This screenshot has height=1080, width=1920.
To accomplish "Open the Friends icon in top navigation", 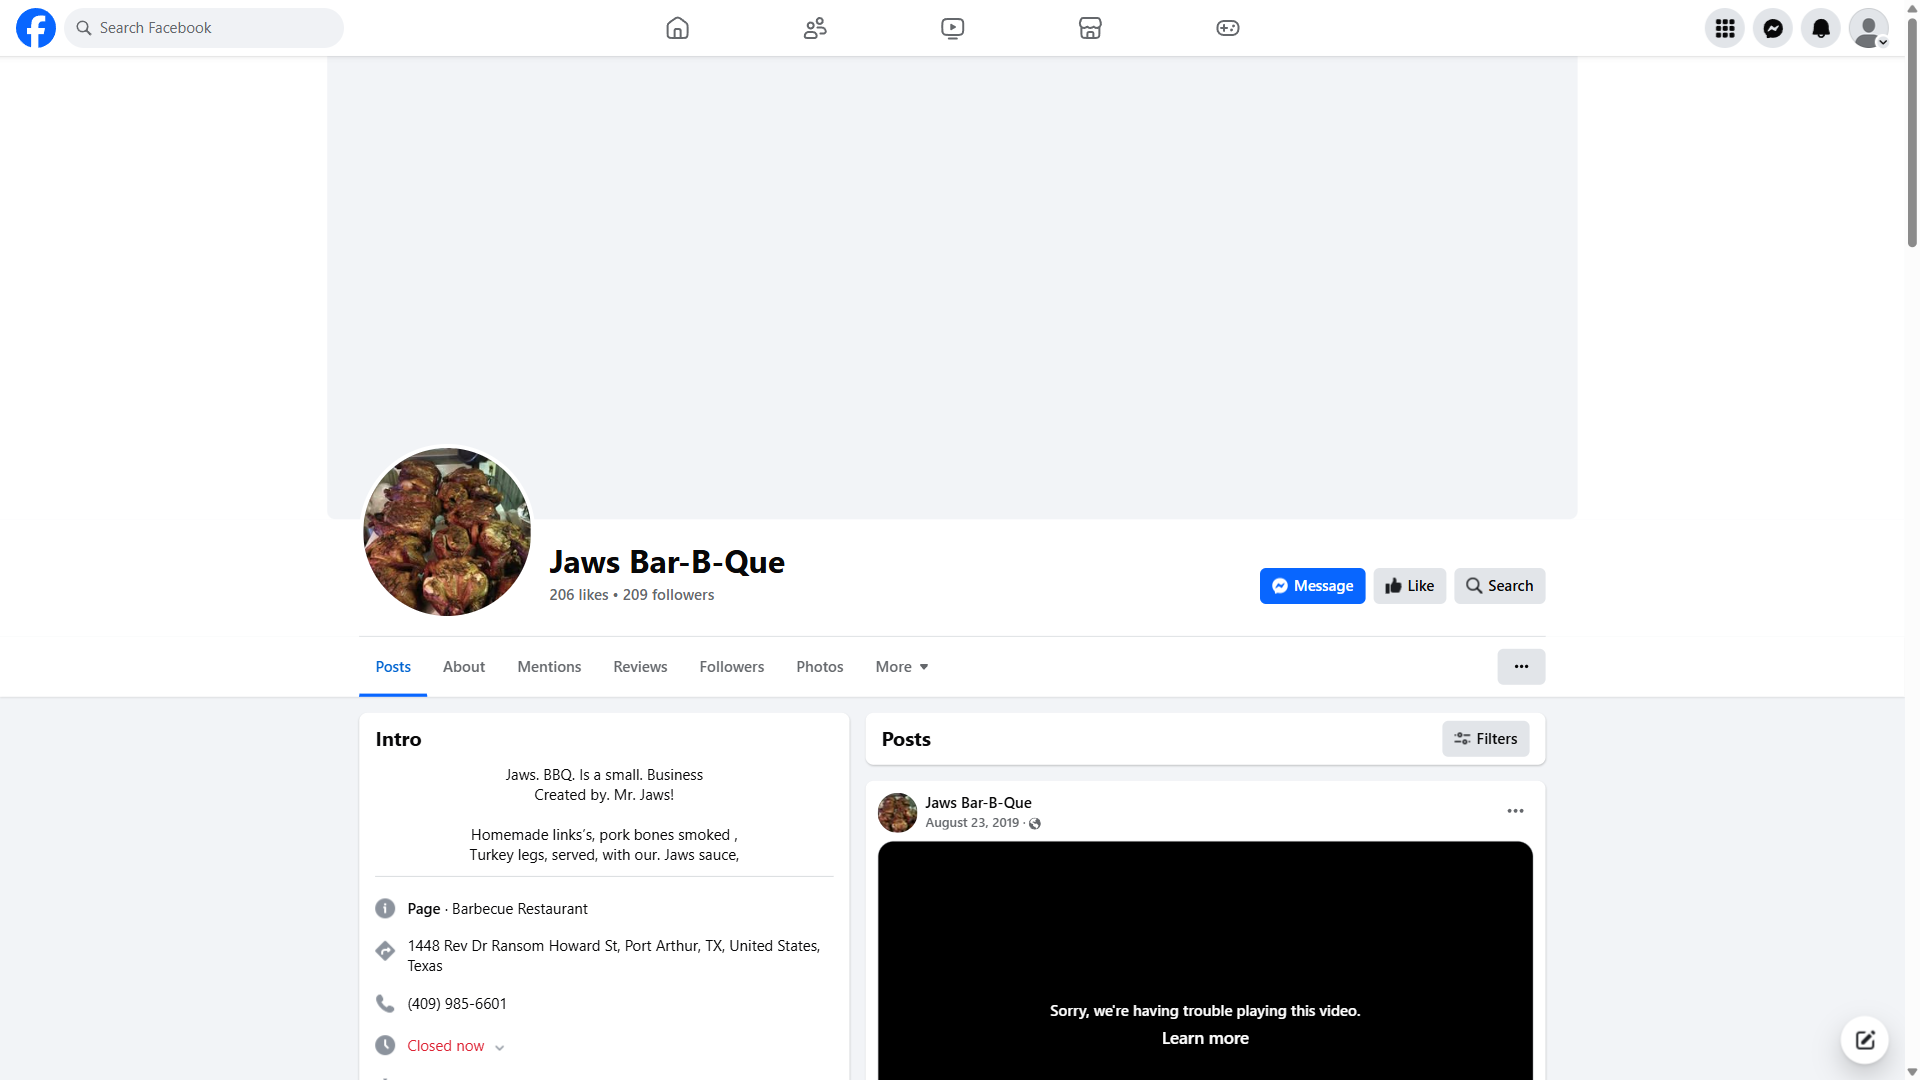I will point(815,28).
